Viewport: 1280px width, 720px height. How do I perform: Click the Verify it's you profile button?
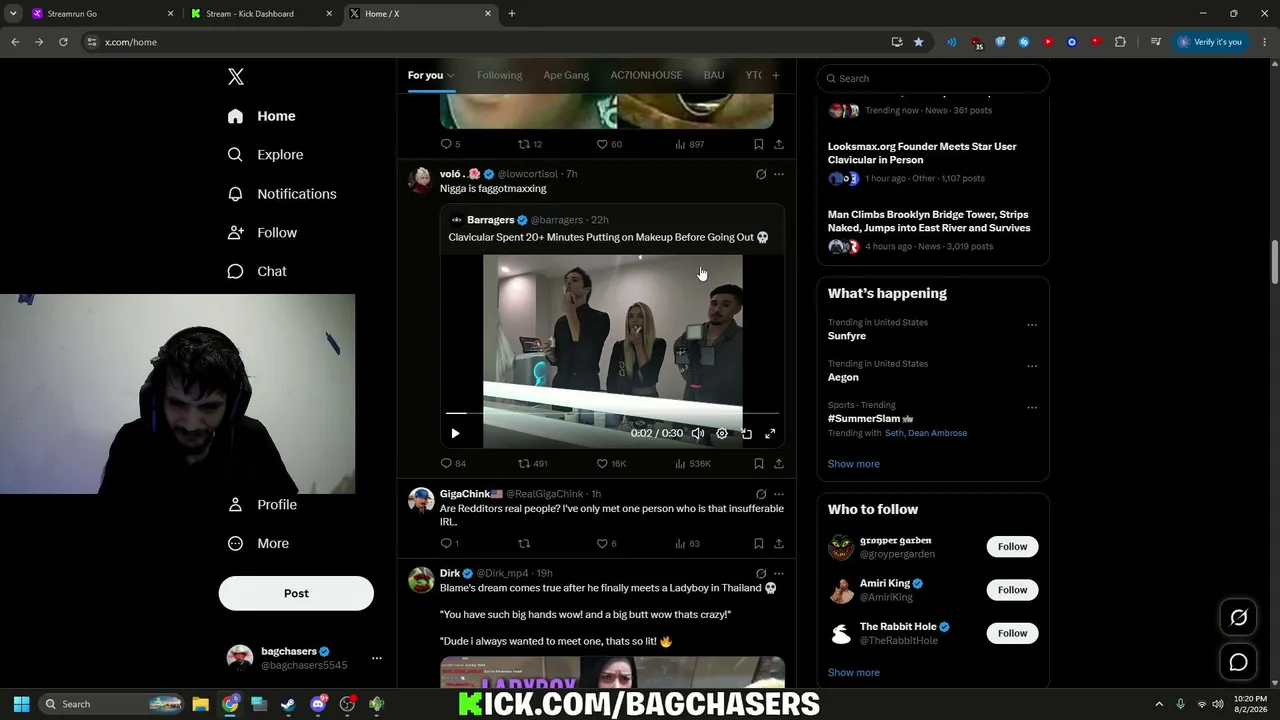(x=1210, y=42)
